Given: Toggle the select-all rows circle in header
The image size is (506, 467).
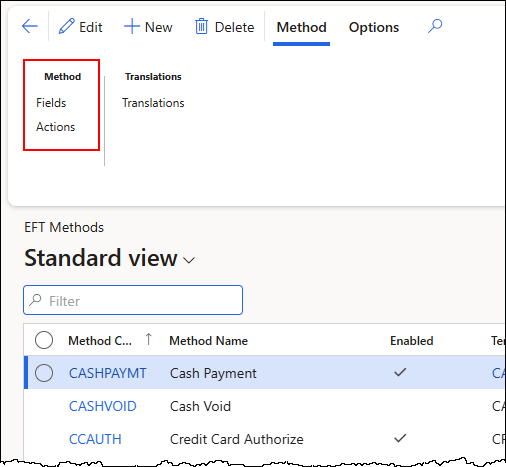Looking at the screenshot, I should pos(44,340).
